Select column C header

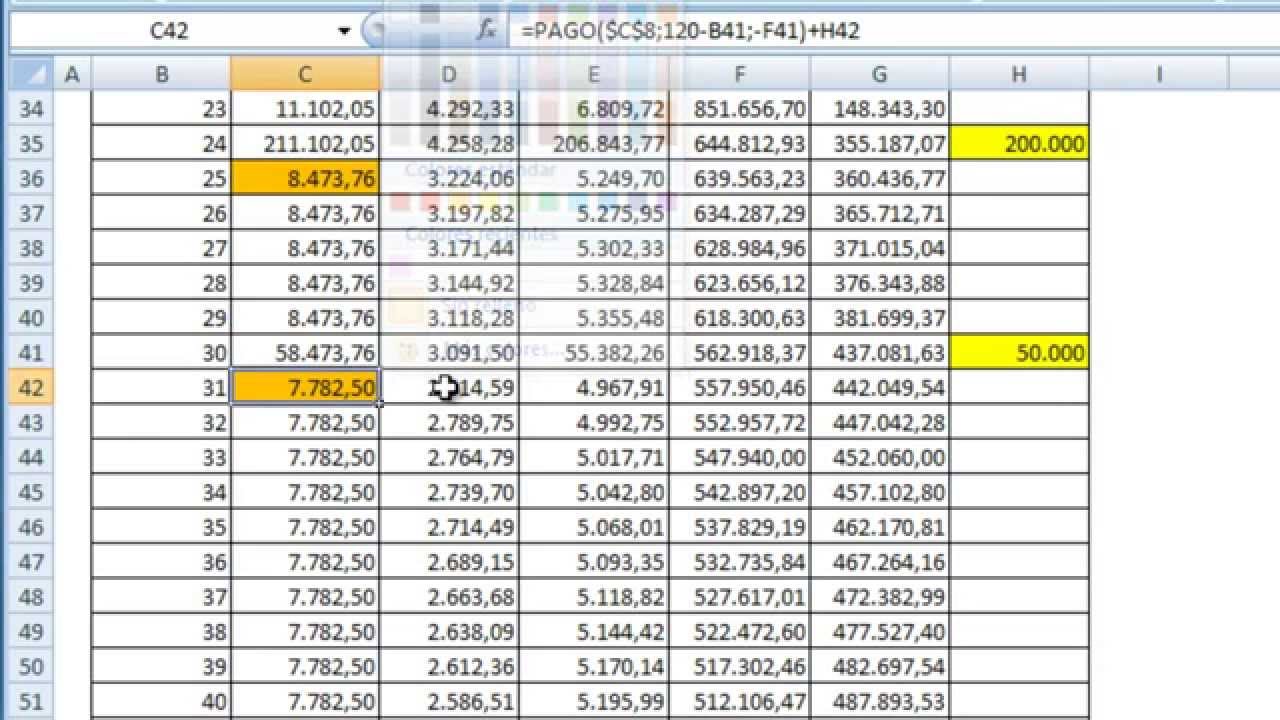point(305,74)
